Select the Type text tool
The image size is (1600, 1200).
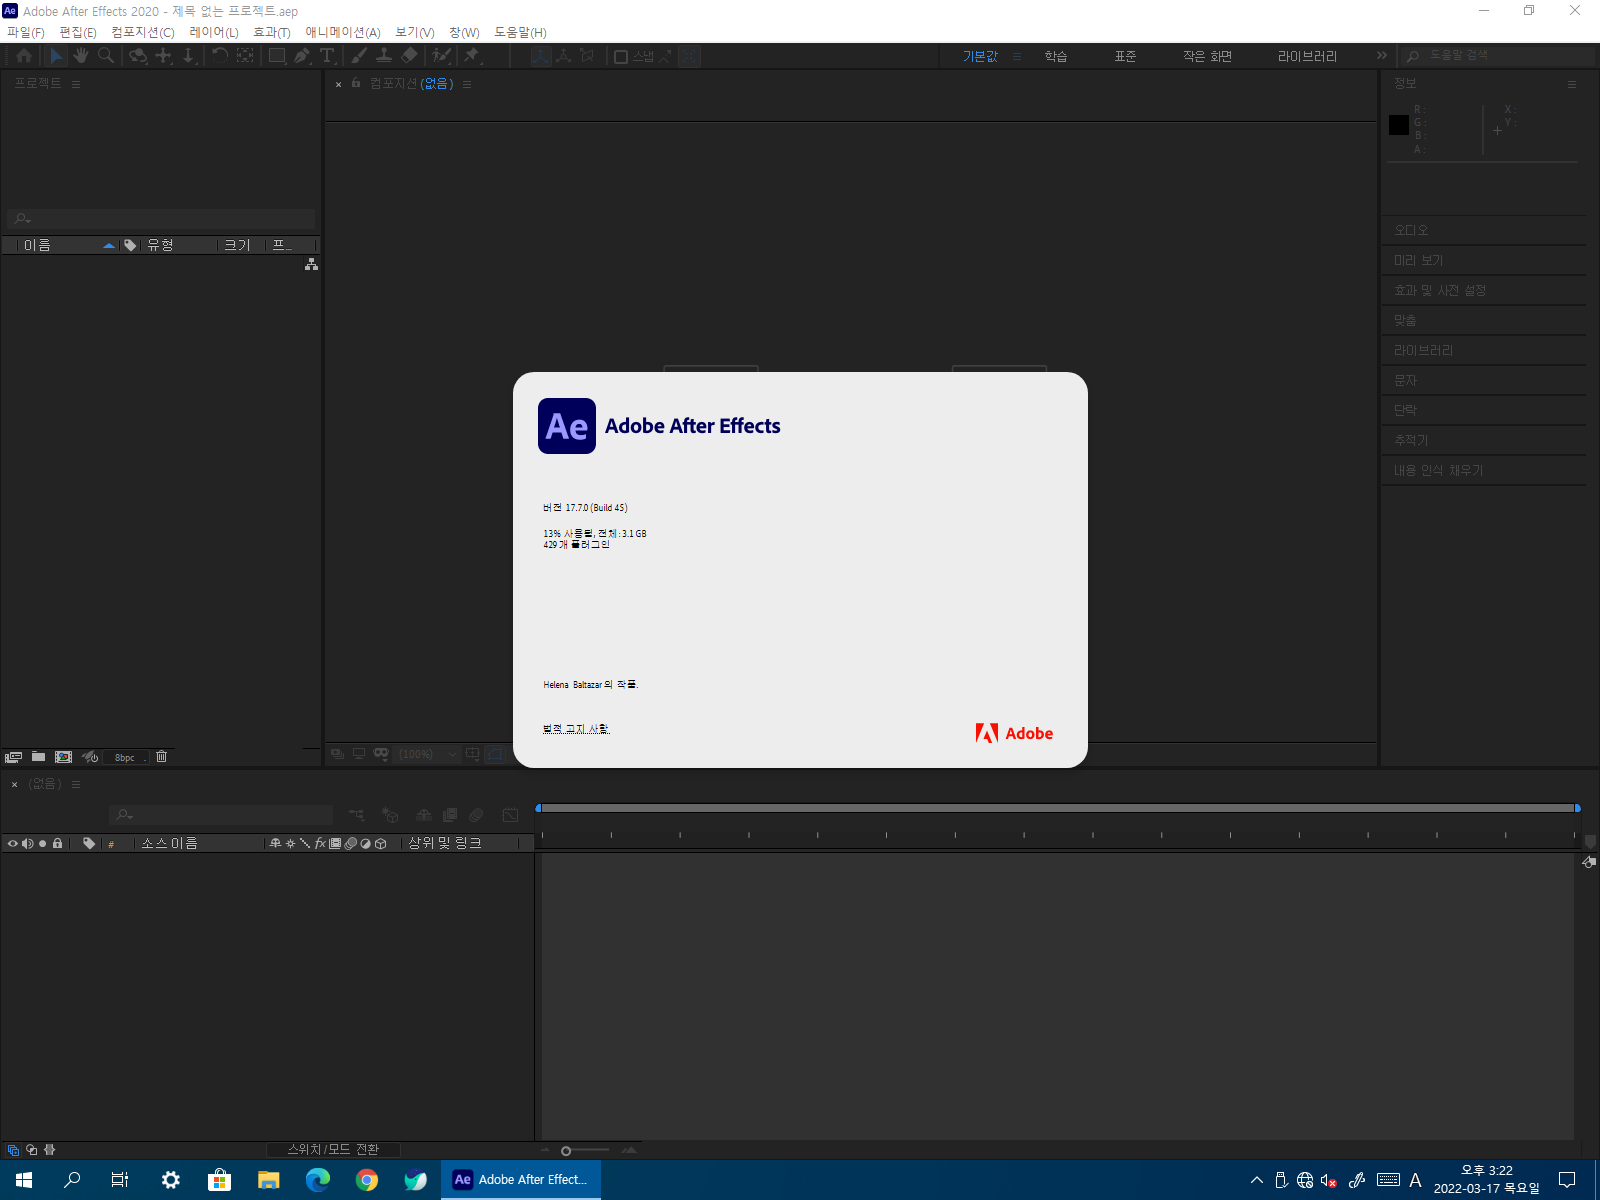[327, 56]
